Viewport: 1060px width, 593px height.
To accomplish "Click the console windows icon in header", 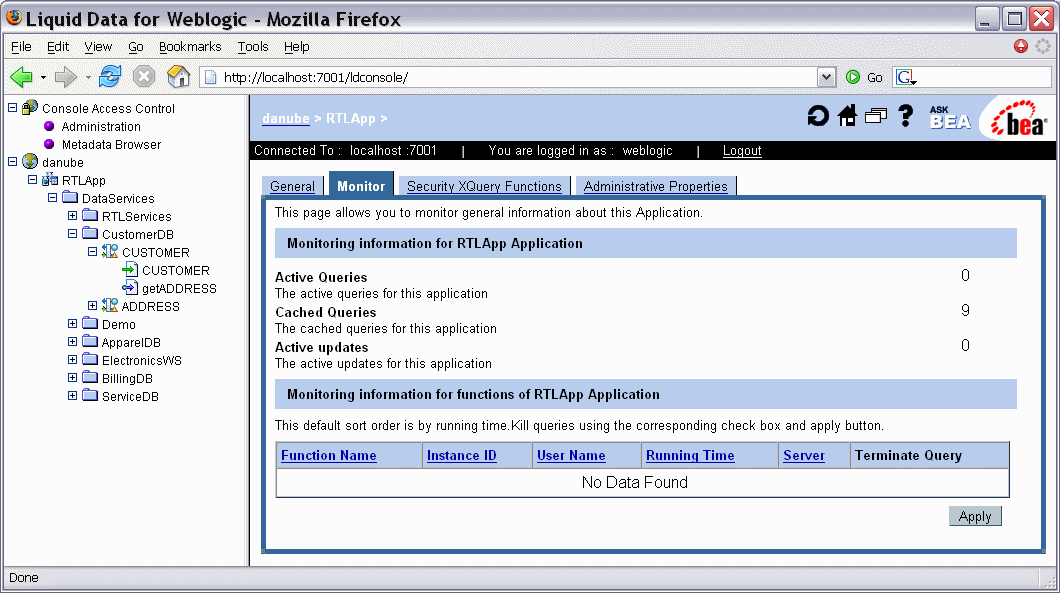I will 875,116.
